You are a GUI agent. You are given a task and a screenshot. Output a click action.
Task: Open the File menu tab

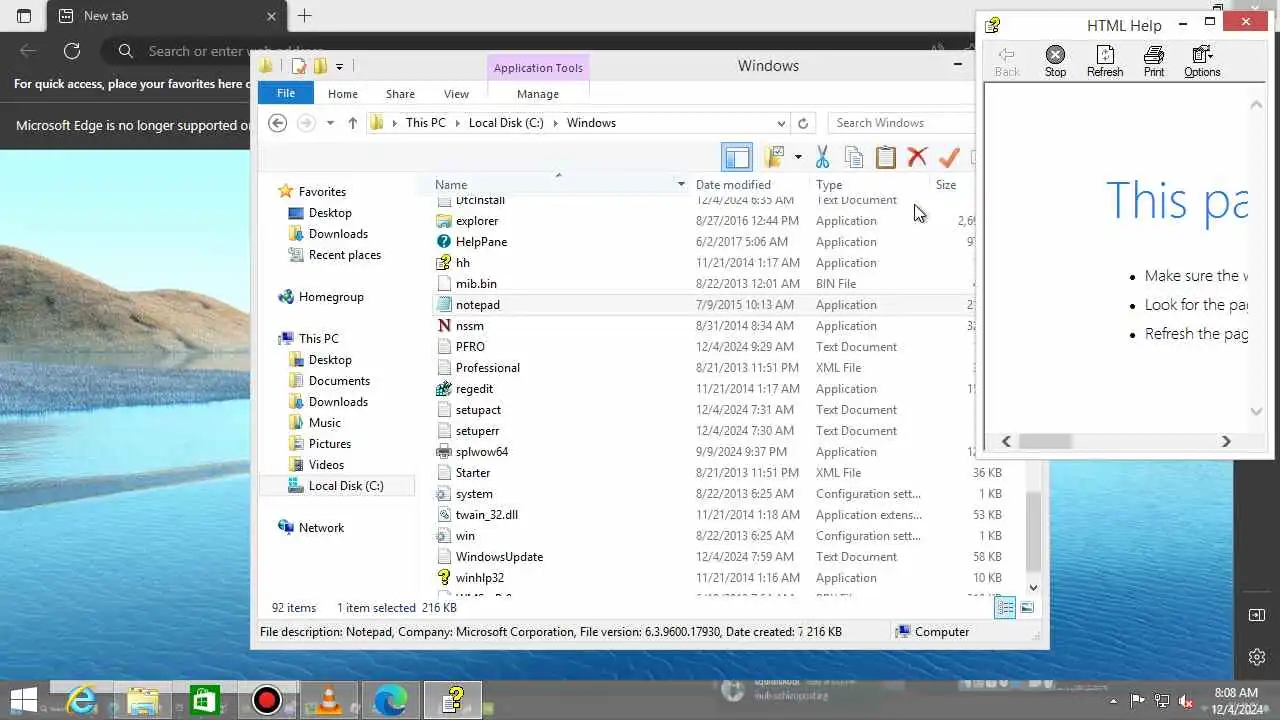pos(286,93)
